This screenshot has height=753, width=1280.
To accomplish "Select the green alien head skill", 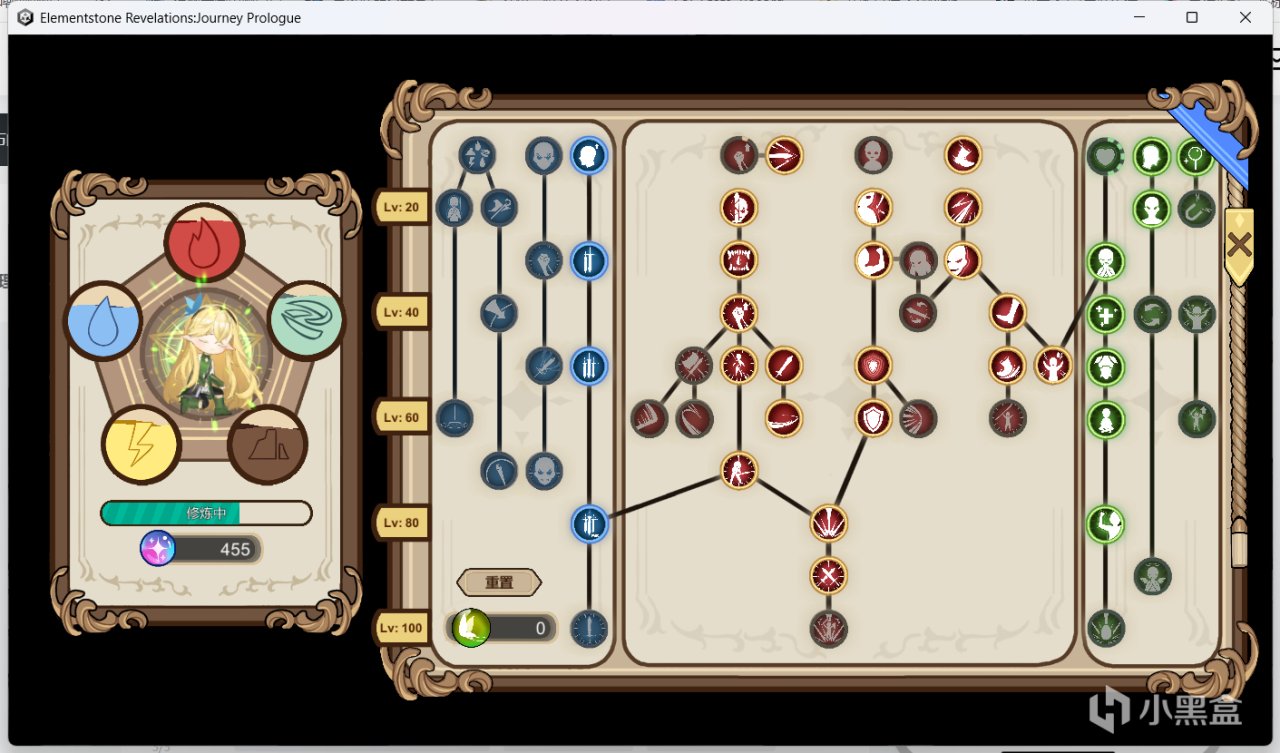I will [1152, 209].
